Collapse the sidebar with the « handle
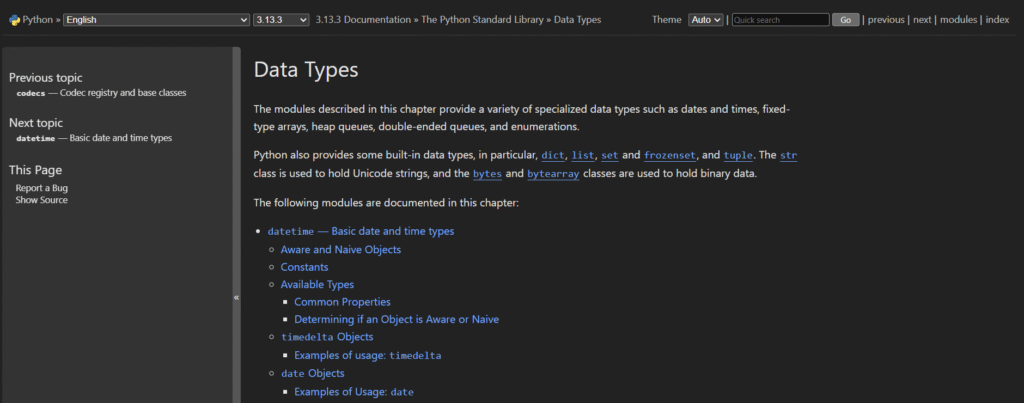 [x=237, y=297]
